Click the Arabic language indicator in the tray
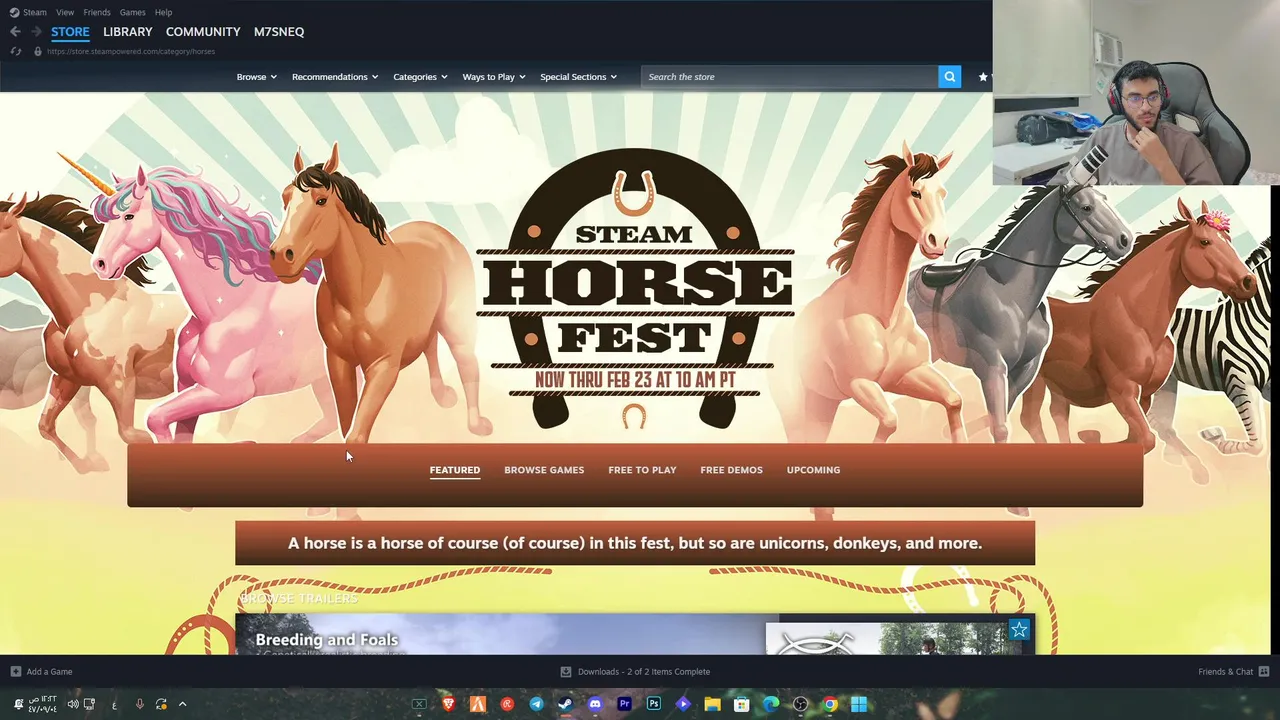This screenshot has height=720, width=1280. (114, 704)
